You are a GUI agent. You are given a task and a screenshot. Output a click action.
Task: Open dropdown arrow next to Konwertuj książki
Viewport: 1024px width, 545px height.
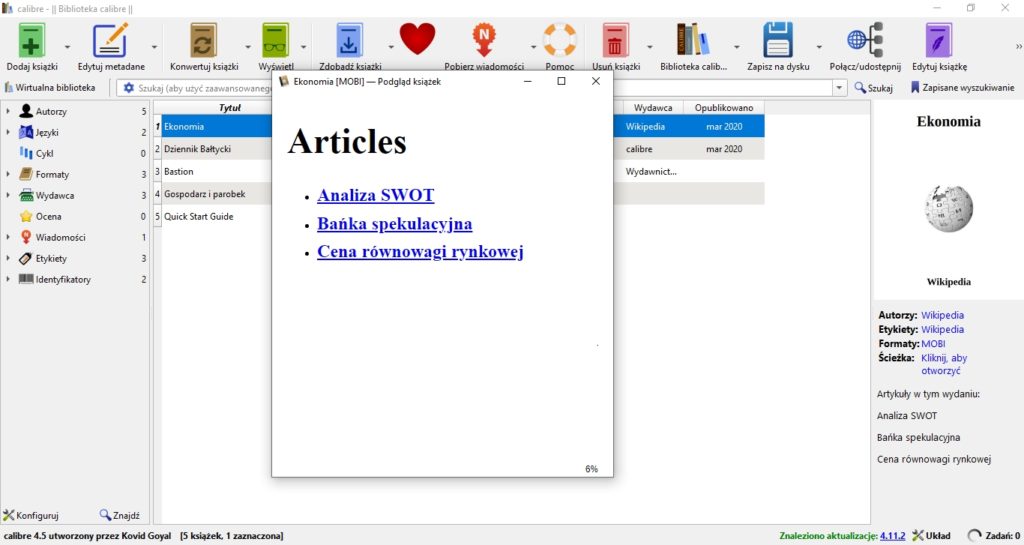coord(248,47)
